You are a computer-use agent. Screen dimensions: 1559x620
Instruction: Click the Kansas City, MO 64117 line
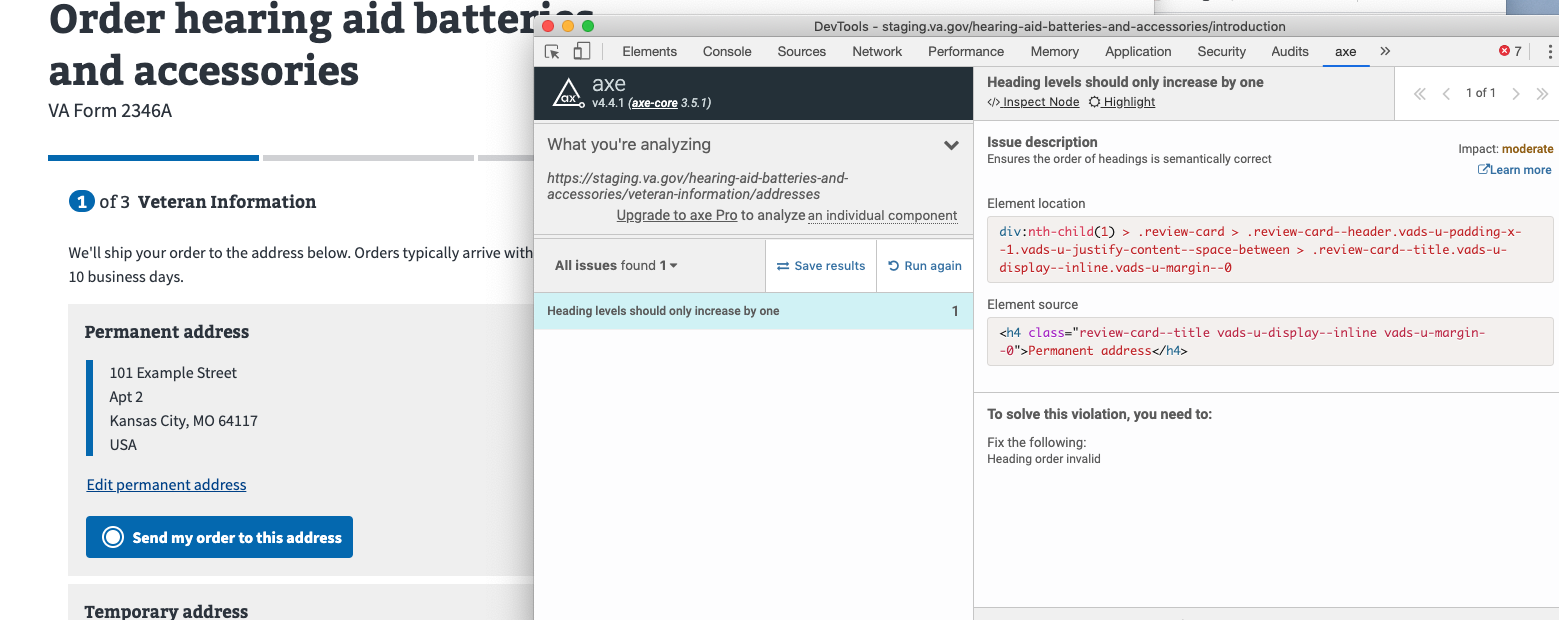click(x=184, y=421)
